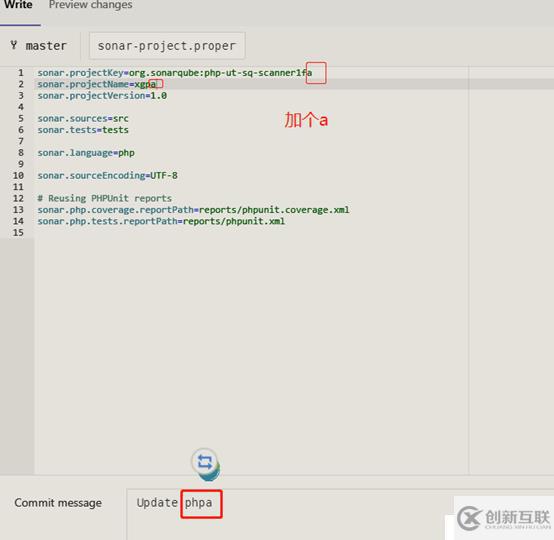554x540 pixels.
Task: Place cursor at end of sonar.projectName line
Action: tap(157, 84)
